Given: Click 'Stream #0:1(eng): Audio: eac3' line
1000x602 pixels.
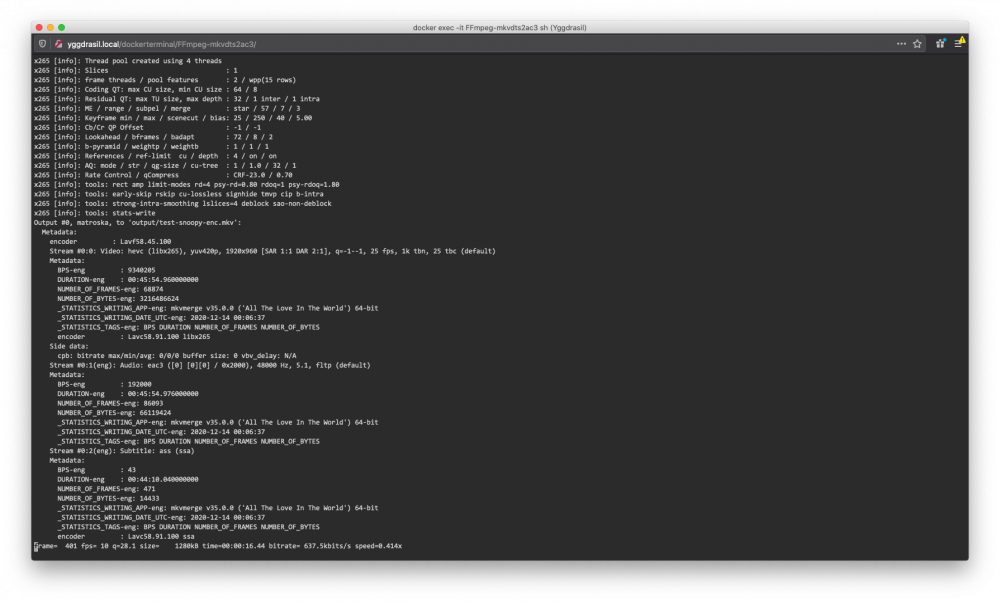Looking at the screenshot, I should click(210, 365).
